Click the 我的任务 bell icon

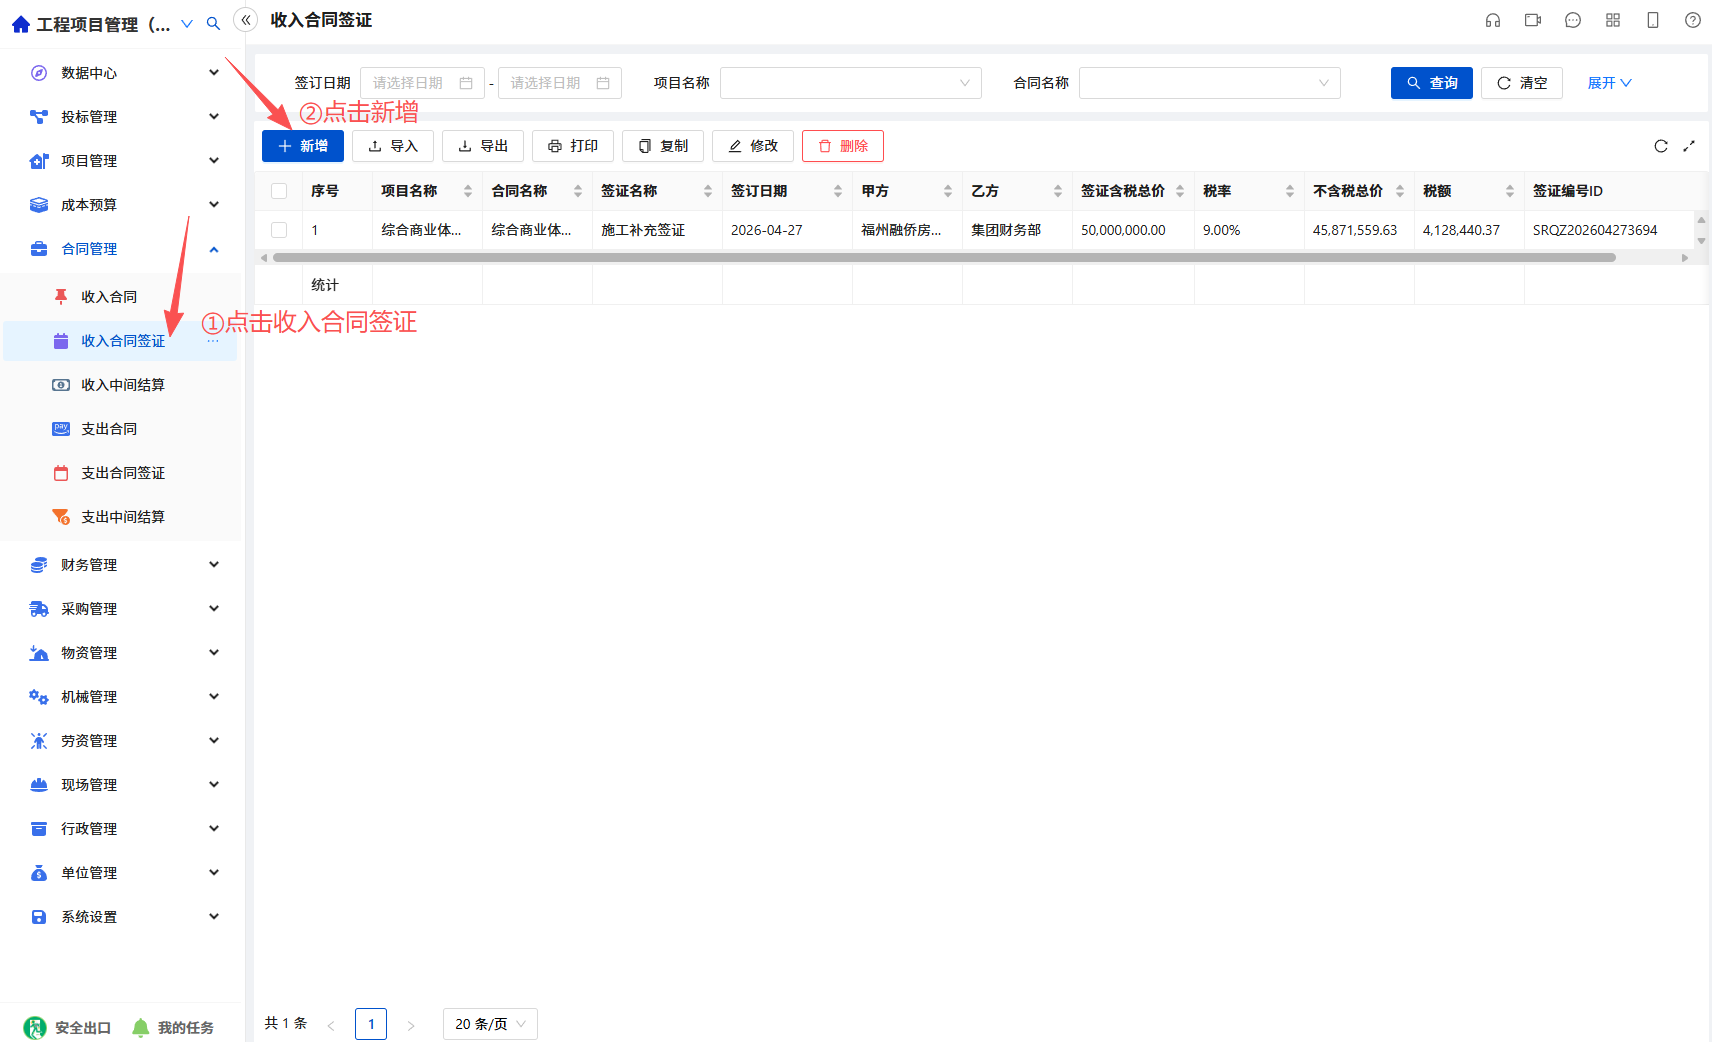[x=141, y=1028]
